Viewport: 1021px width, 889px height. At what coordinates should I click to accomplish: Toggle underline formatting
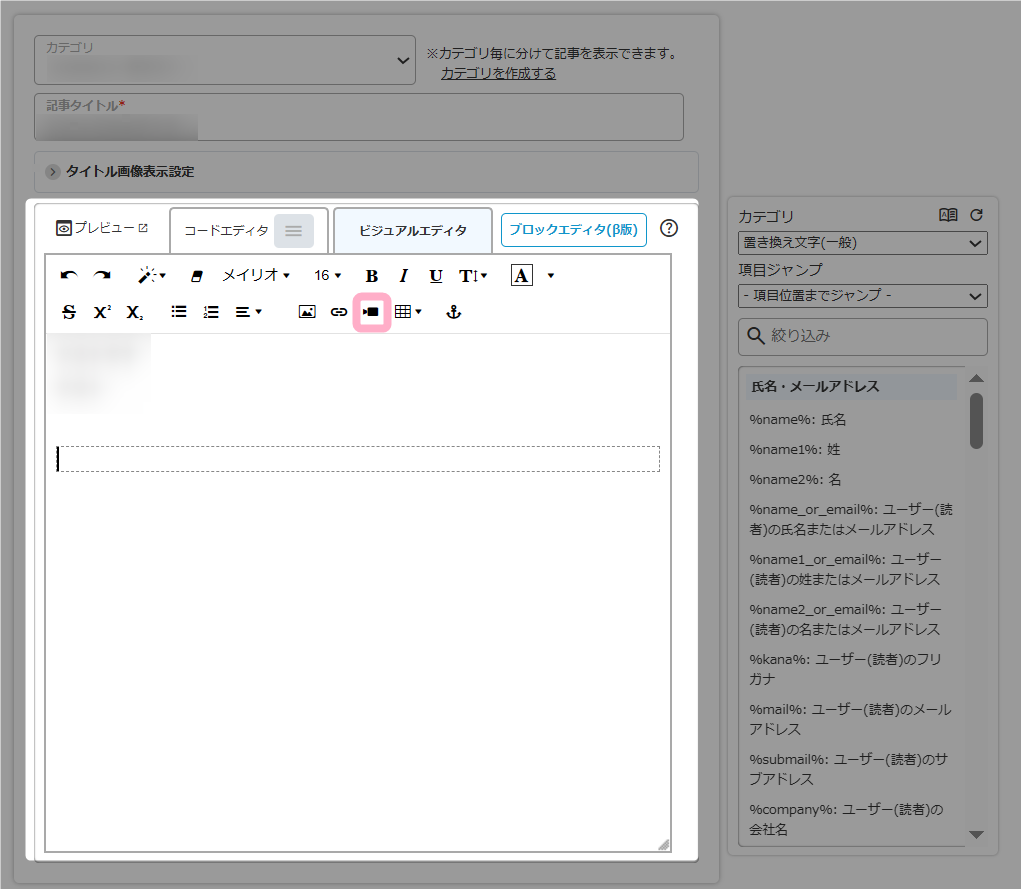point(436,276)
